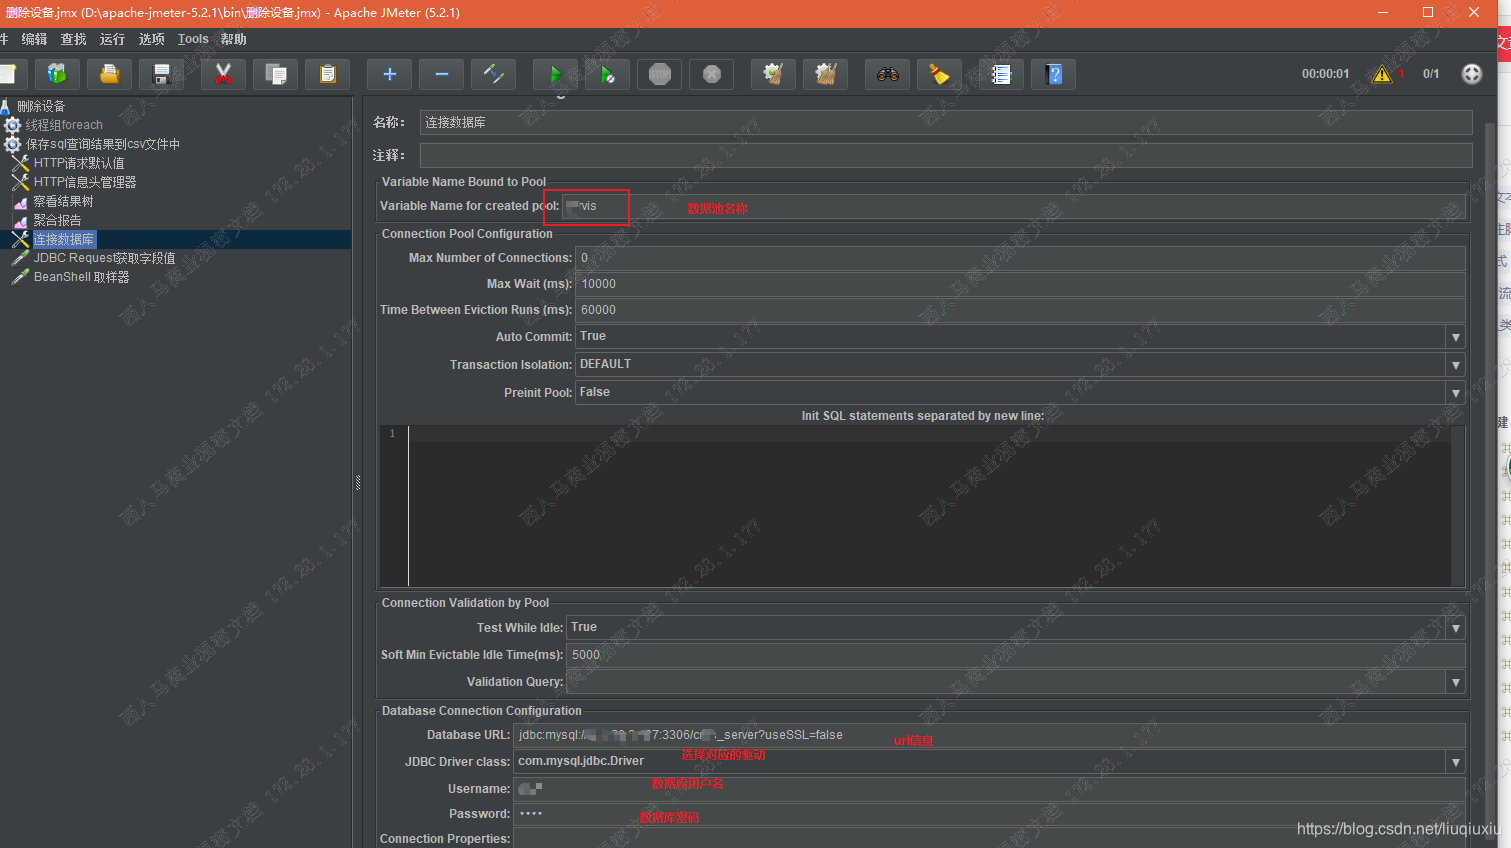Open the Help question mark icon
Viewport: 1511px width, 848px height.
pos(1053,74)
